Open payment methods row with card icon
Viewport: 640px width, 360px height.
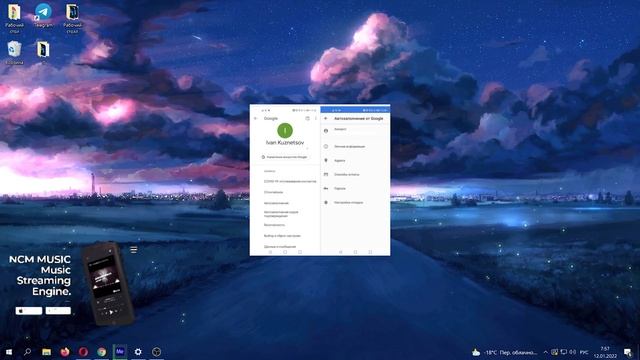tap(355, 174)
